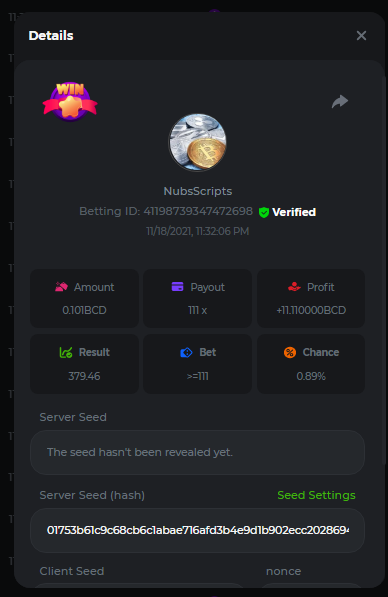Click the unrevealed Server Seed field
Image resolution: width=388 pixels, height=597 pixels.
[197, 452]
